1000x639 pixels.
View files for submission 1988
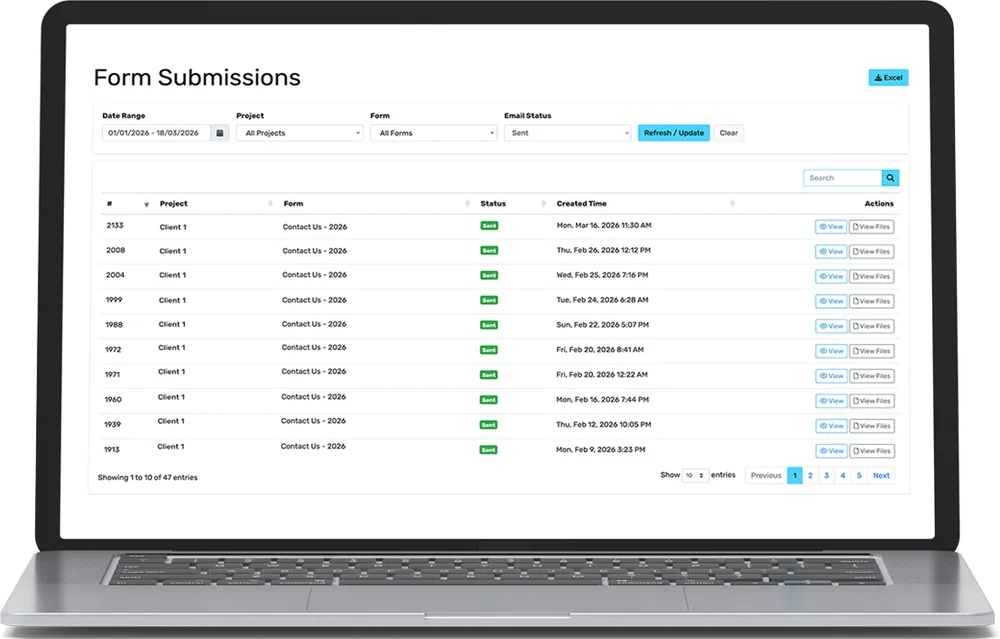pyautogui.click(x=871, y=327)
